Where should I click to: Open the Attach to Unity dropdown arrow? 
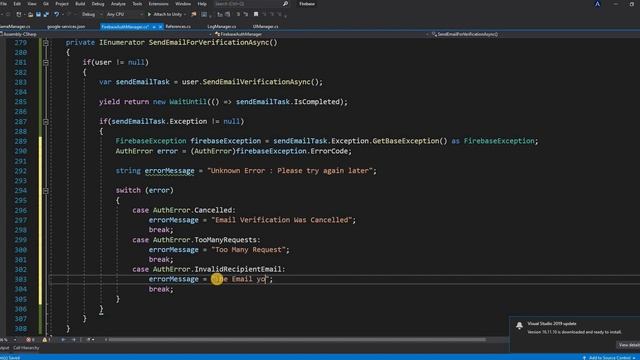pos(185,14)
